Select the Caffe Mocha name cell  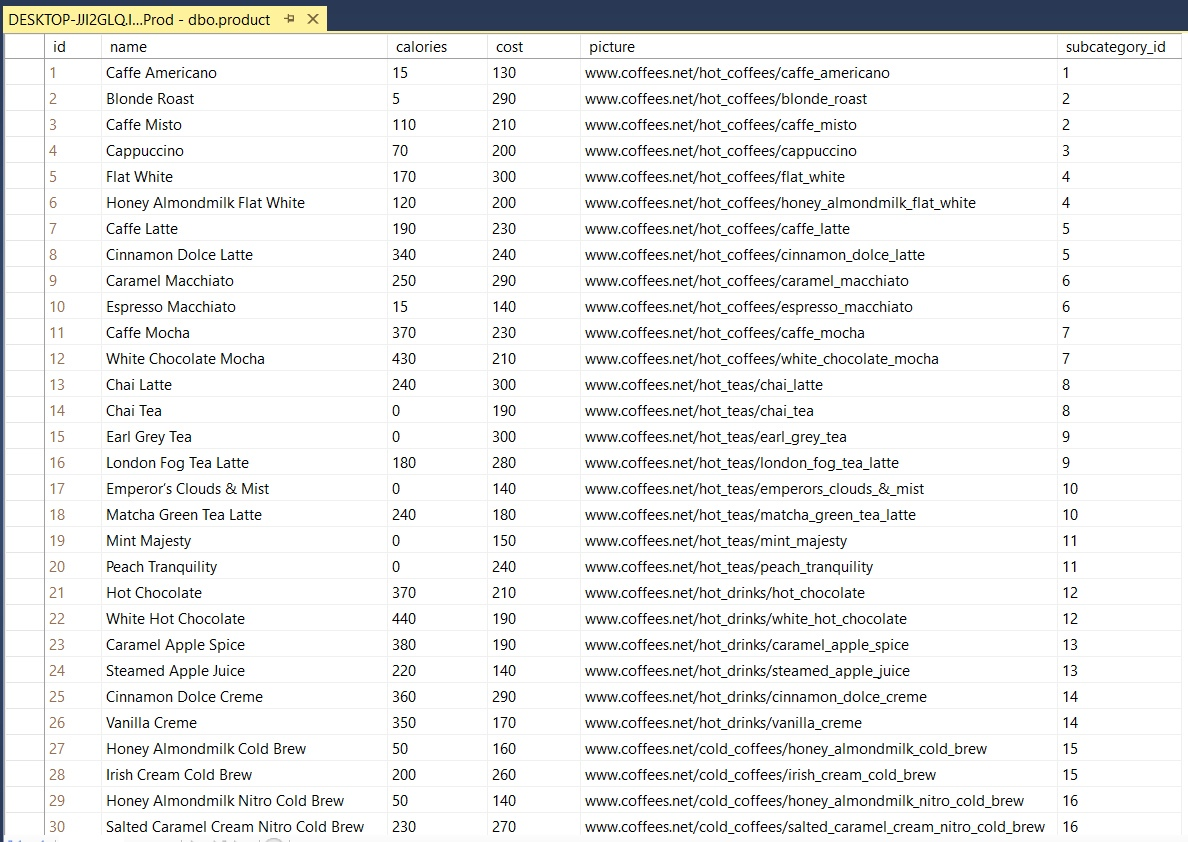point(244,333)
